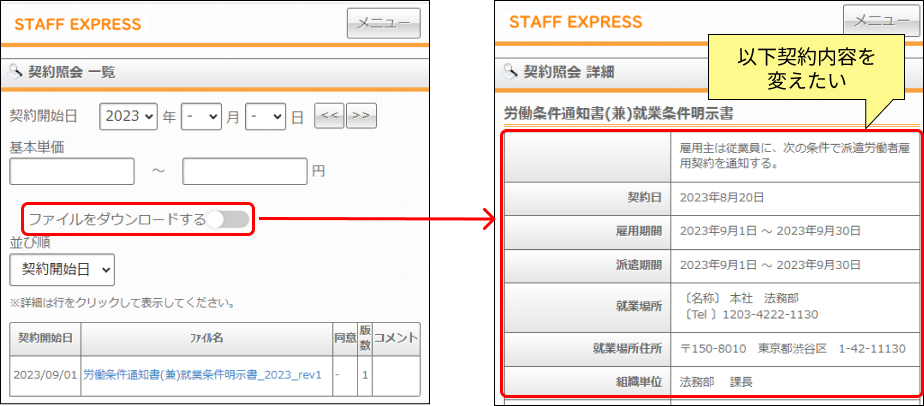Click the ファイル名 column header
Image resolution: width=924 pixels, height=406 pixels.
tap(204, 338)
